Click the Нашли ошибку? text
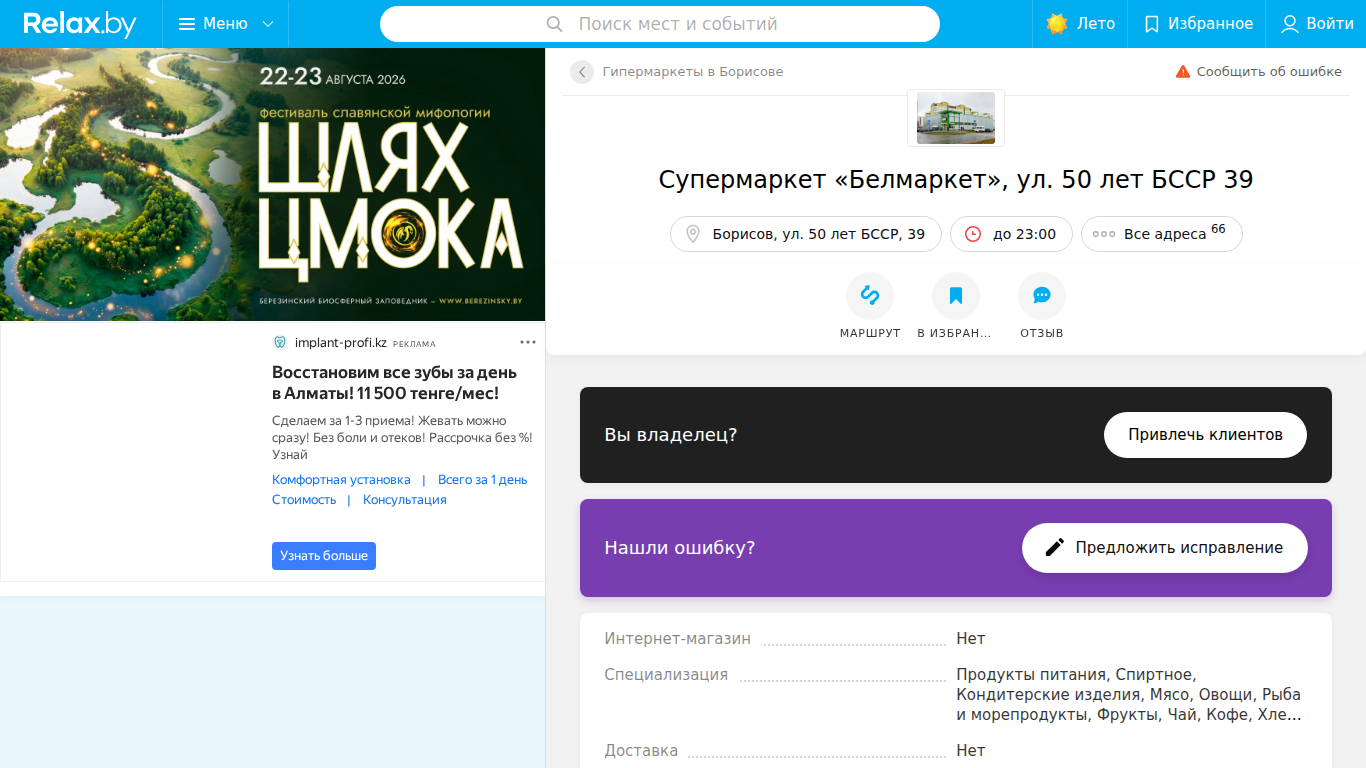 pos(680,548)
